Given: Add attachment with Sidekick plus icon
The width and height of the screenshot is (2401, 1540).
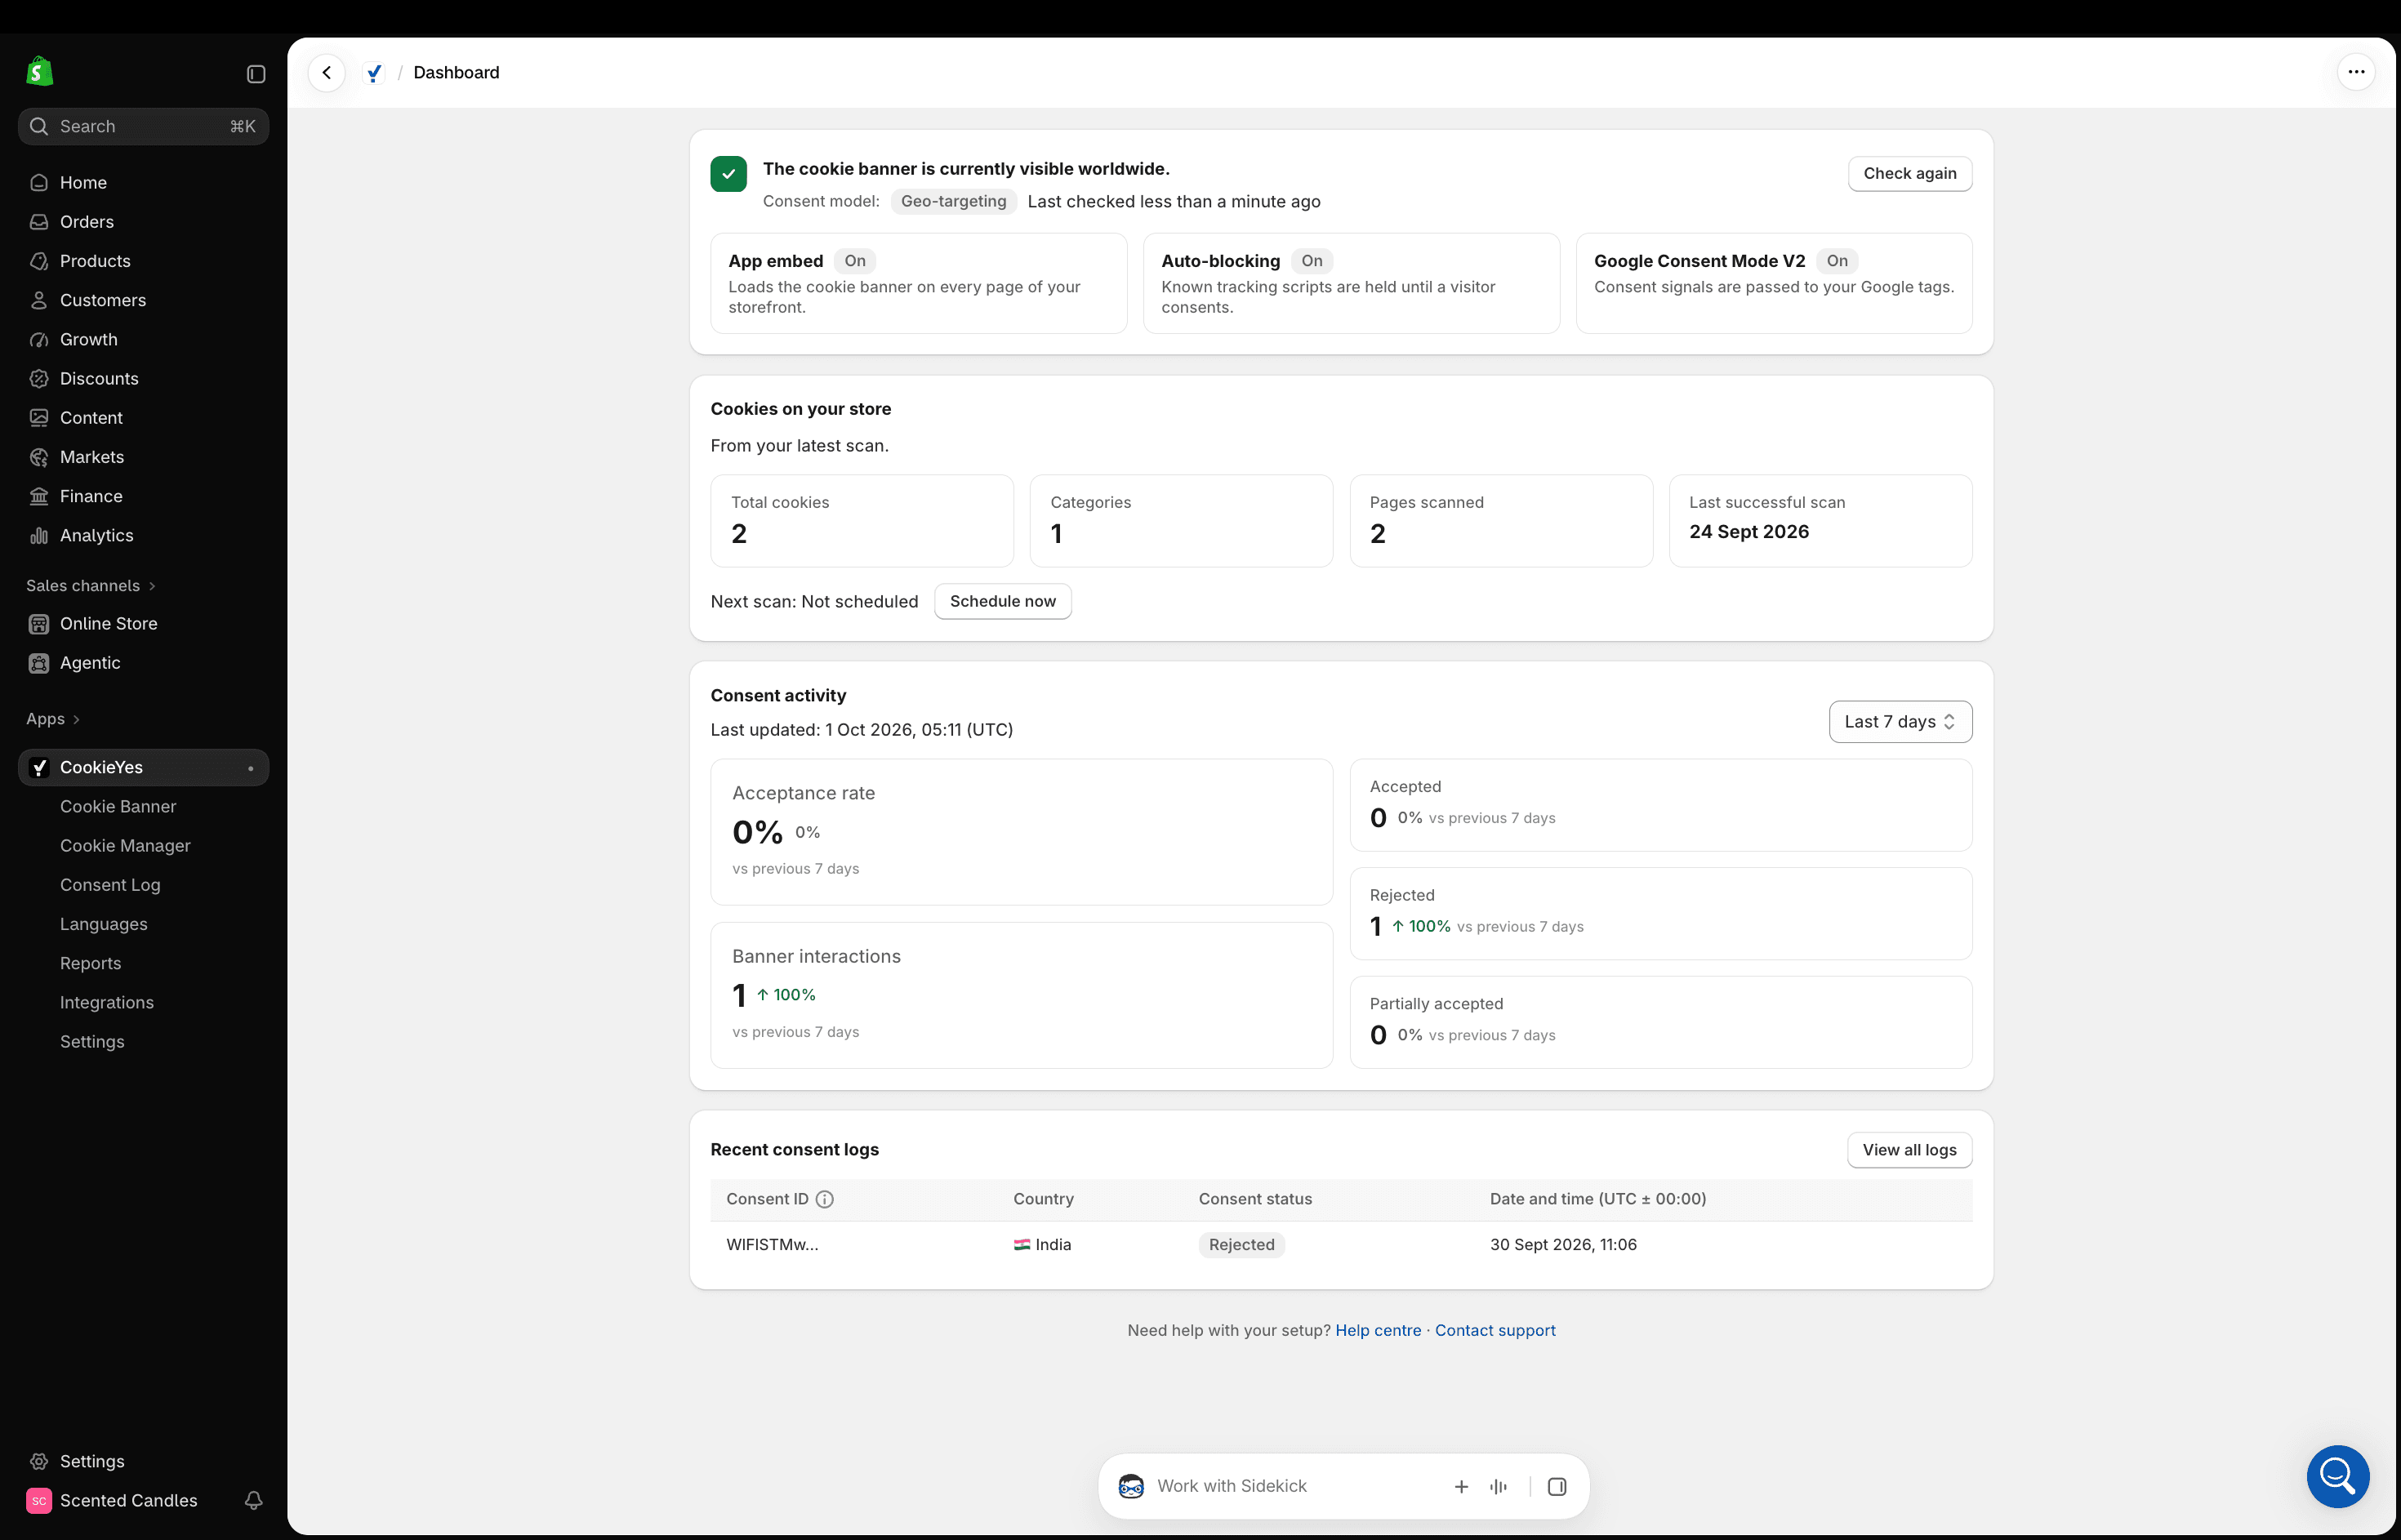Looking at the screenshot, I should 1461,1487.
